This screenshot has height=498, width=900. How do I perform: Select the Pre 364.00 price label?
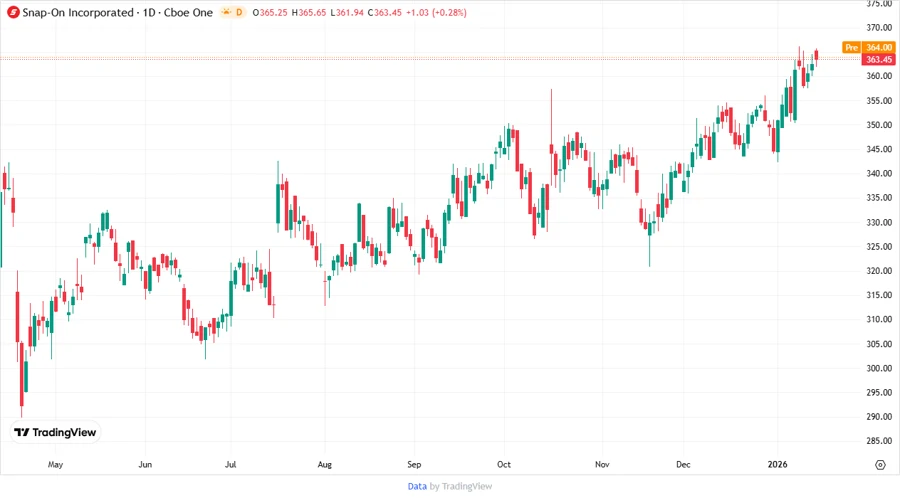click(868, 48)
